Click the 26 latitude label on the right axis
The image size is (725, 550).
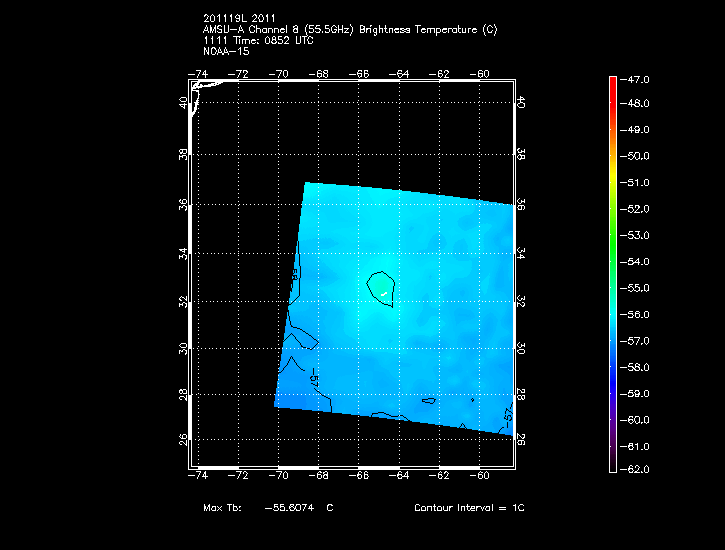point(521,438)
